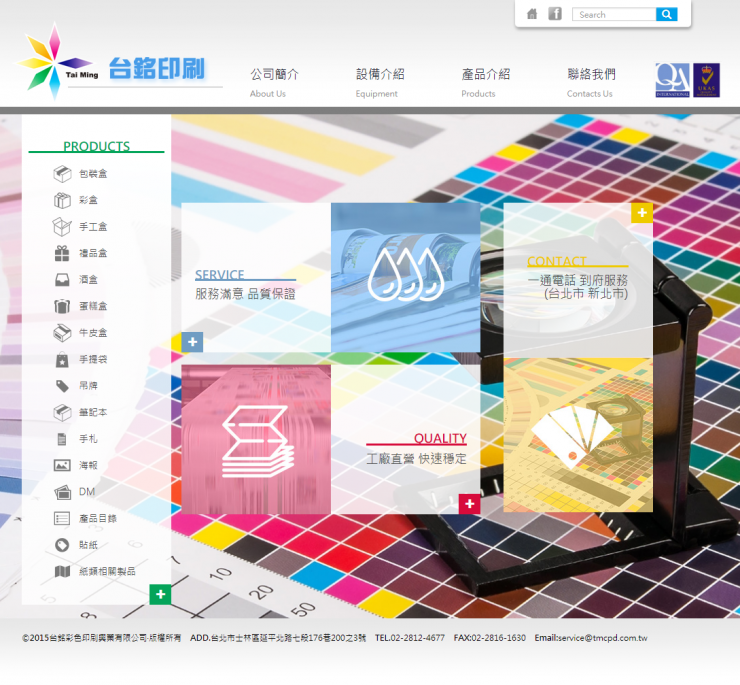740x685 pixels.
Task: Focus the Search text field
Action: 614,14
